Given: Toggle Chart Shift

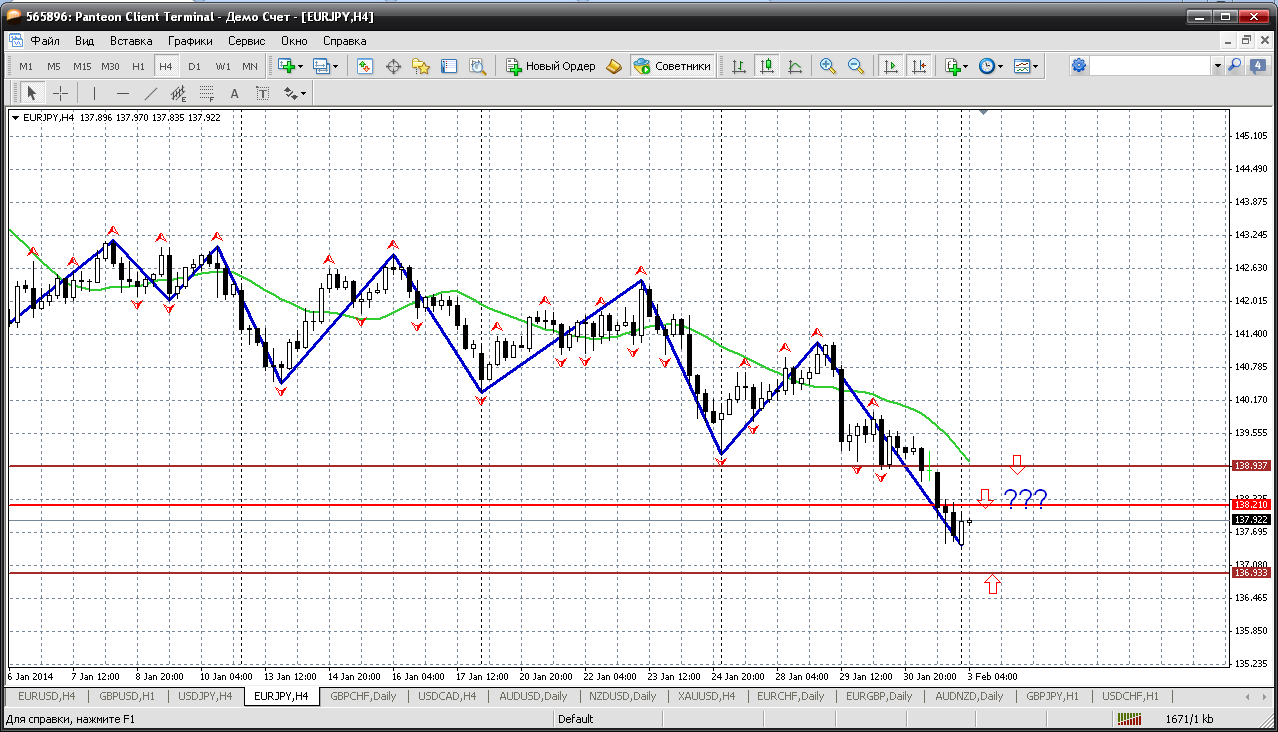Looking at the screenshot, I should coord(918,66).
